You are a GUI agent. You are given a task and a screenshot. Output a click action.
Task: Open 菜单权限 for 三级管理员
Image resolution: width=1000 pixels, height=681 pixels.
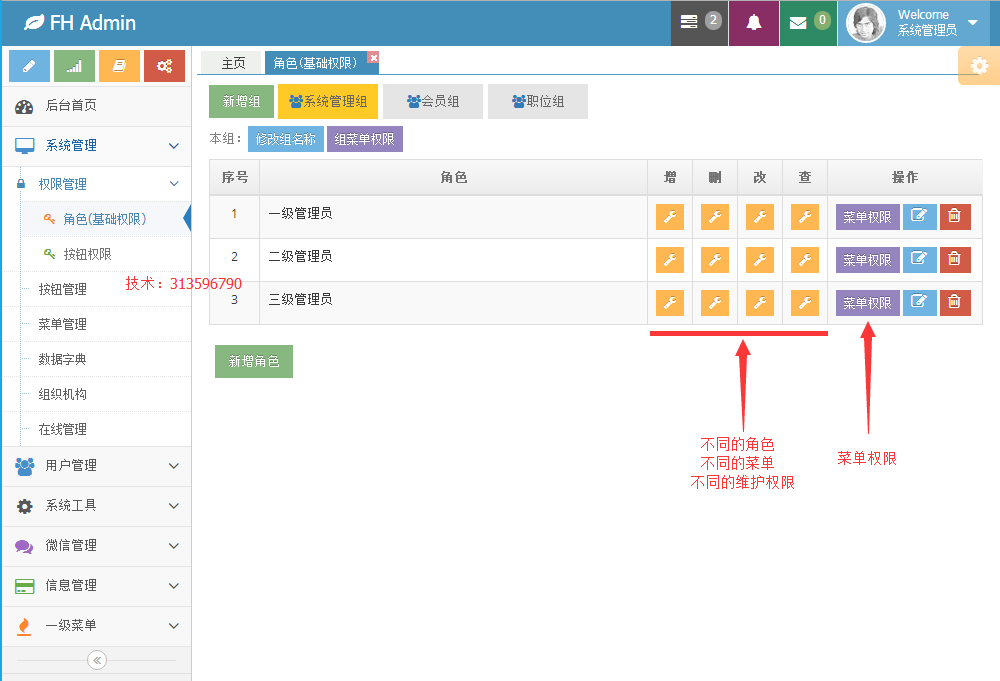coord(867,303)
